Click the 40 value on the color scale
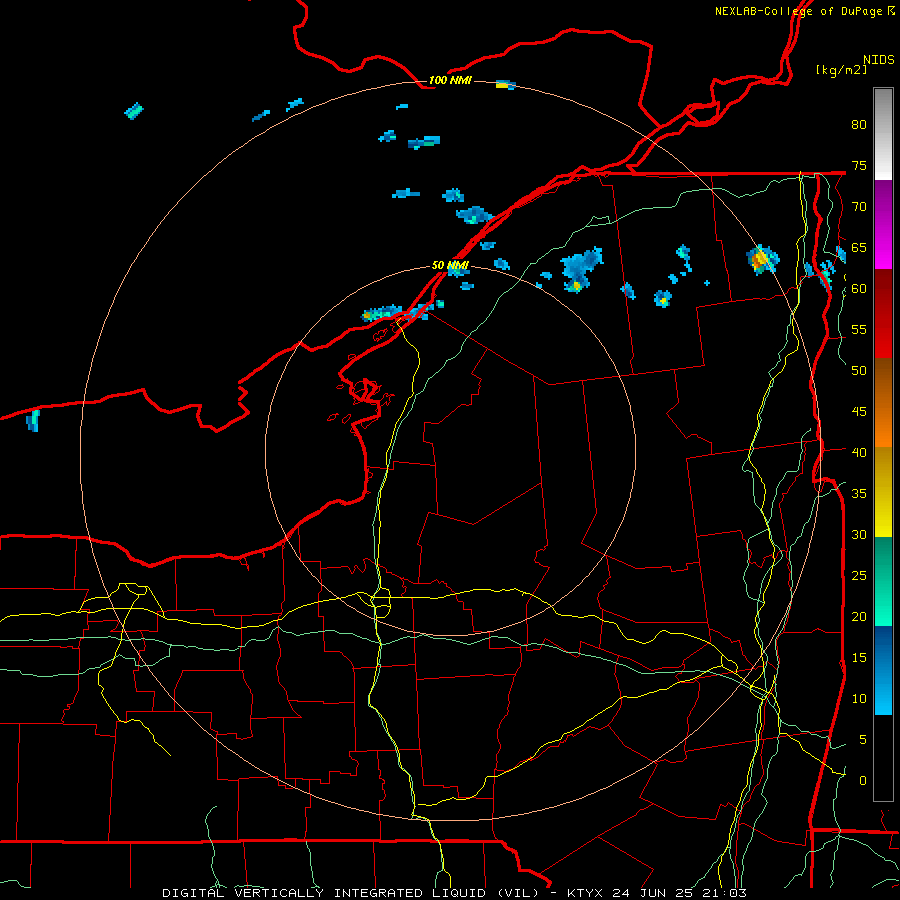This screenshot has width=900, height=900. pyautogui.click(x=859, y=452)
